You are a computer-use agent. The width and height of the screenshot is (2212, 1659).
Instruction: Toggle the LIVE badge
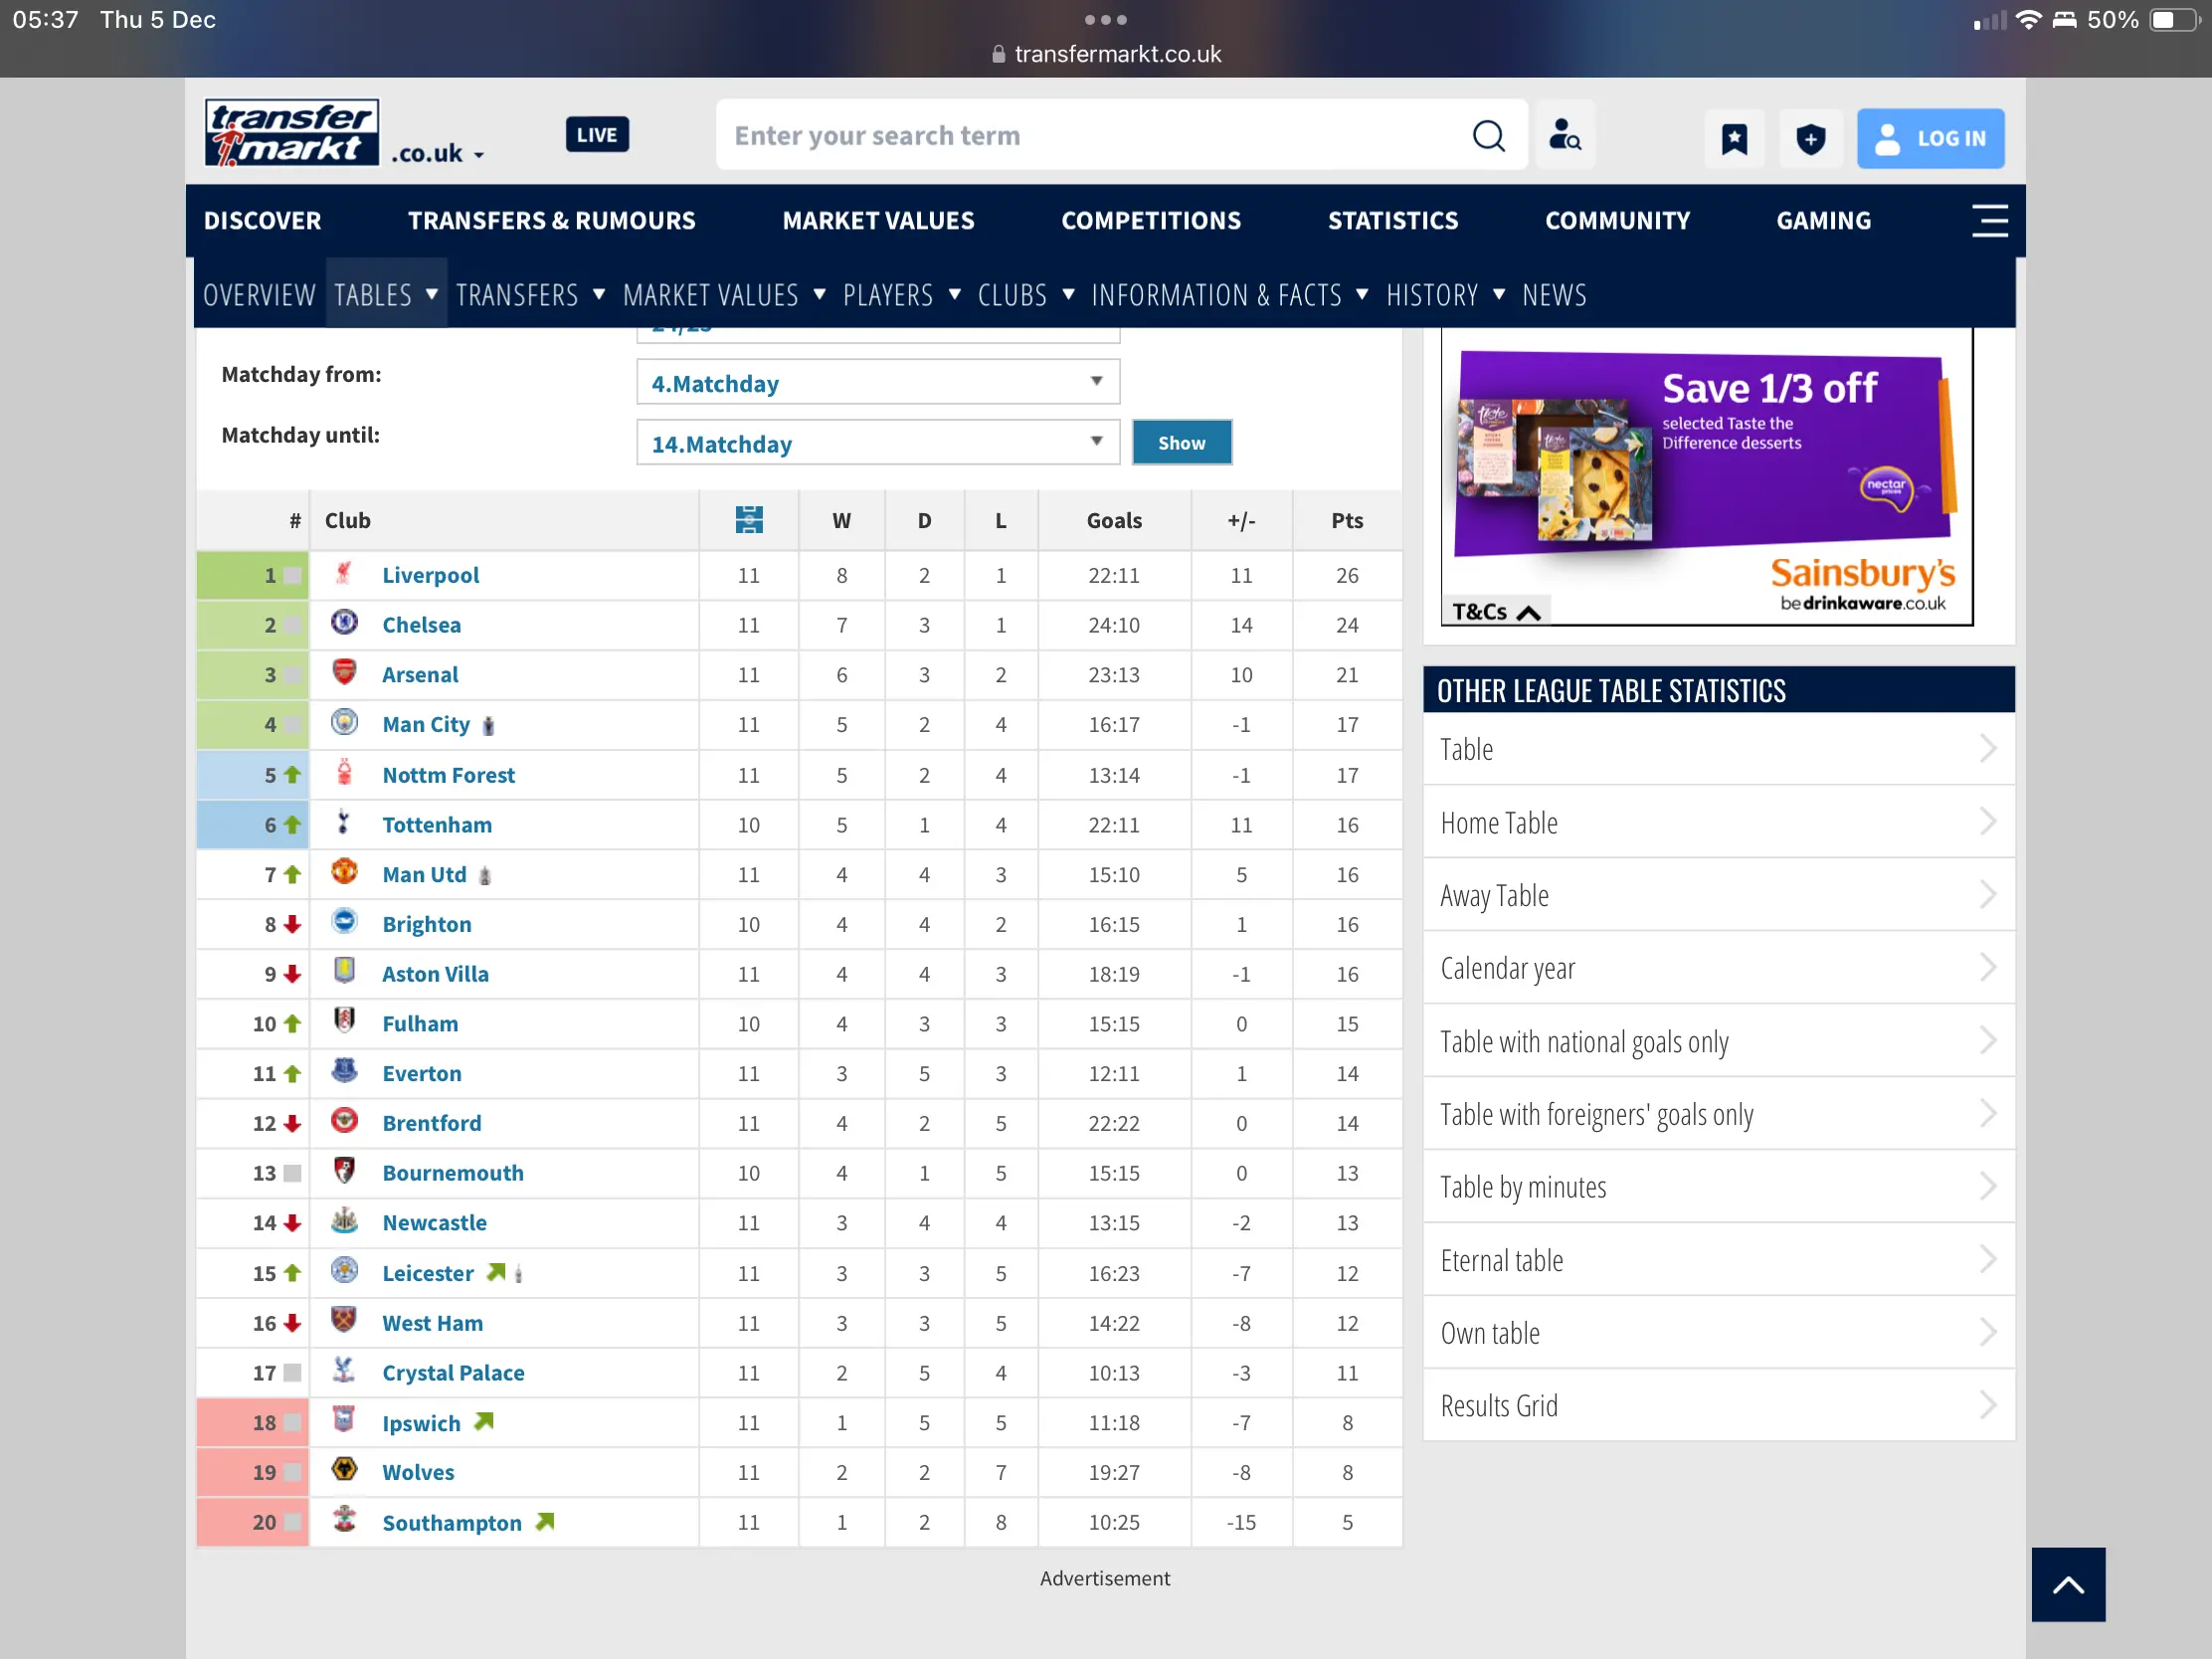point(597,135)
